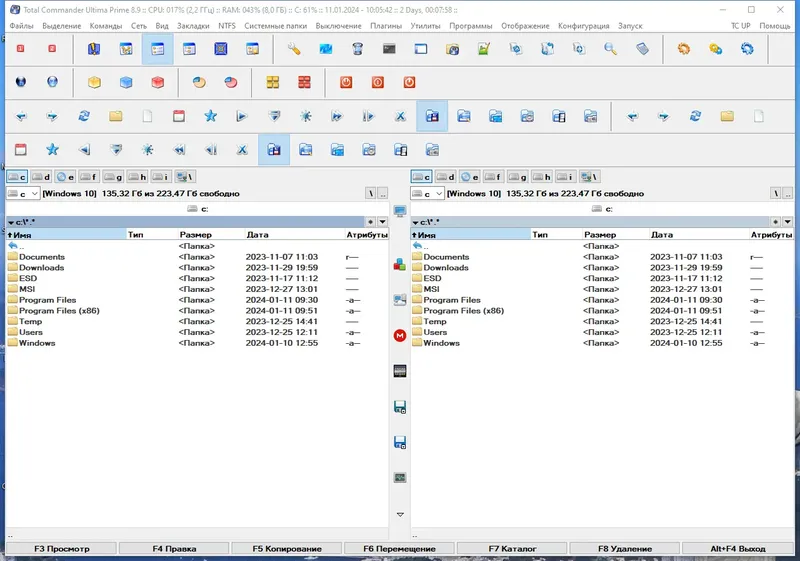Switch left panel to drive d
800x561 pixels.
41,177
